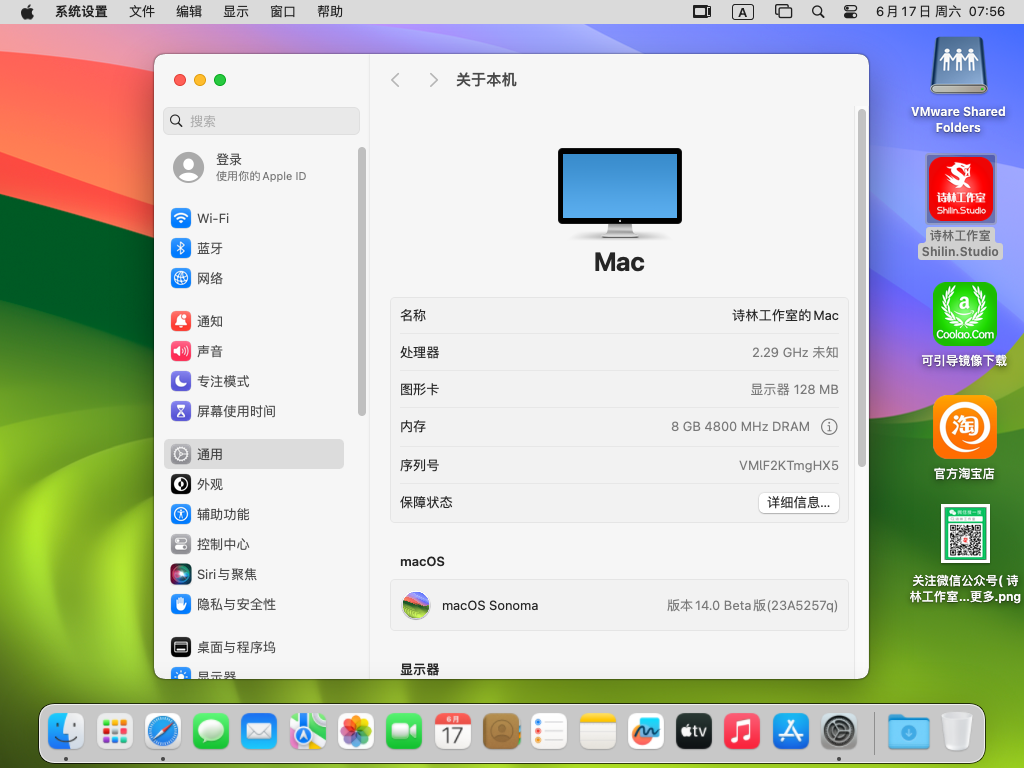1024x768 pixels.
Task: Open the 编辑 (Edit) menu
Action: (x=188, y=12)
